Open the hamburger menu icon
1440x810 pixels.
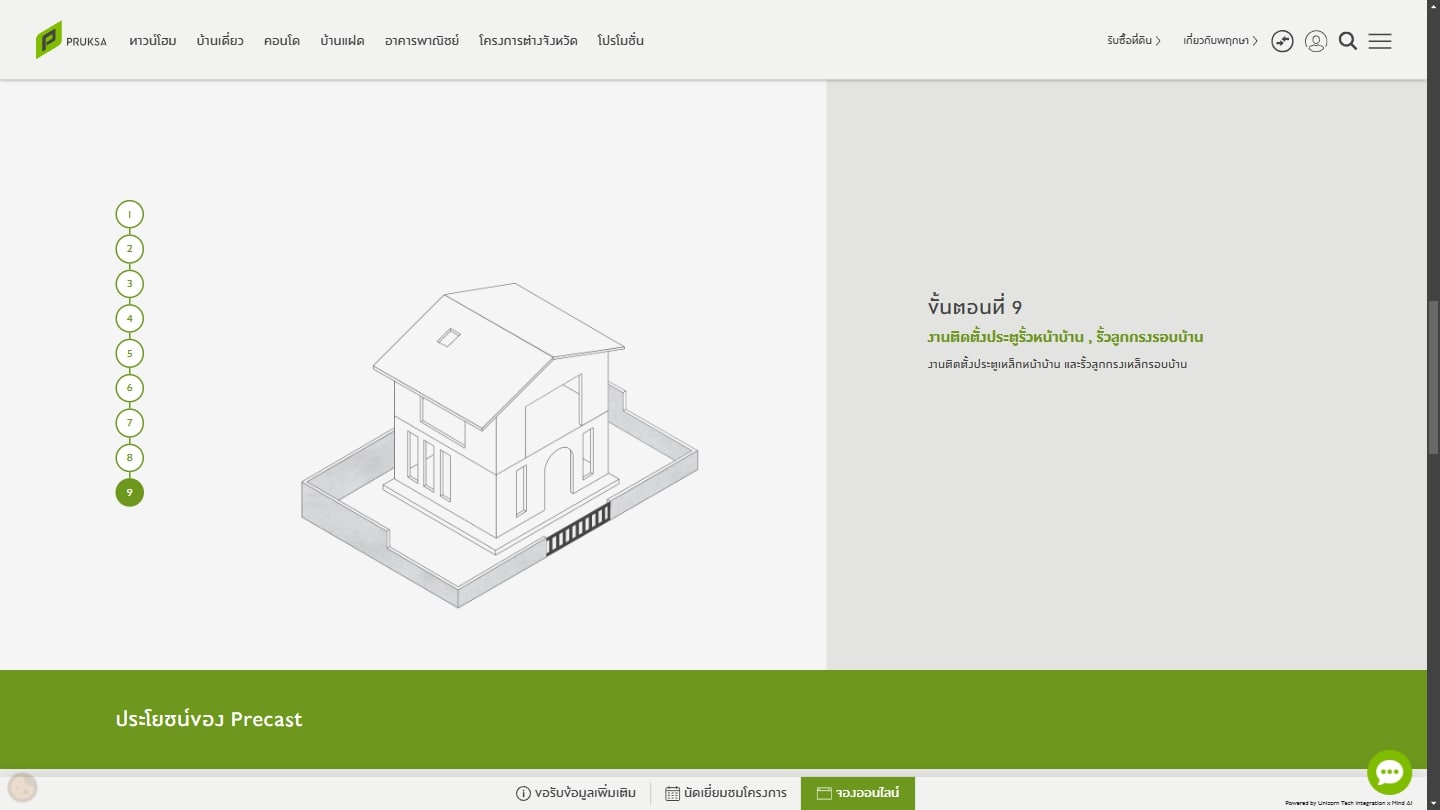(x=1380, y=41)
